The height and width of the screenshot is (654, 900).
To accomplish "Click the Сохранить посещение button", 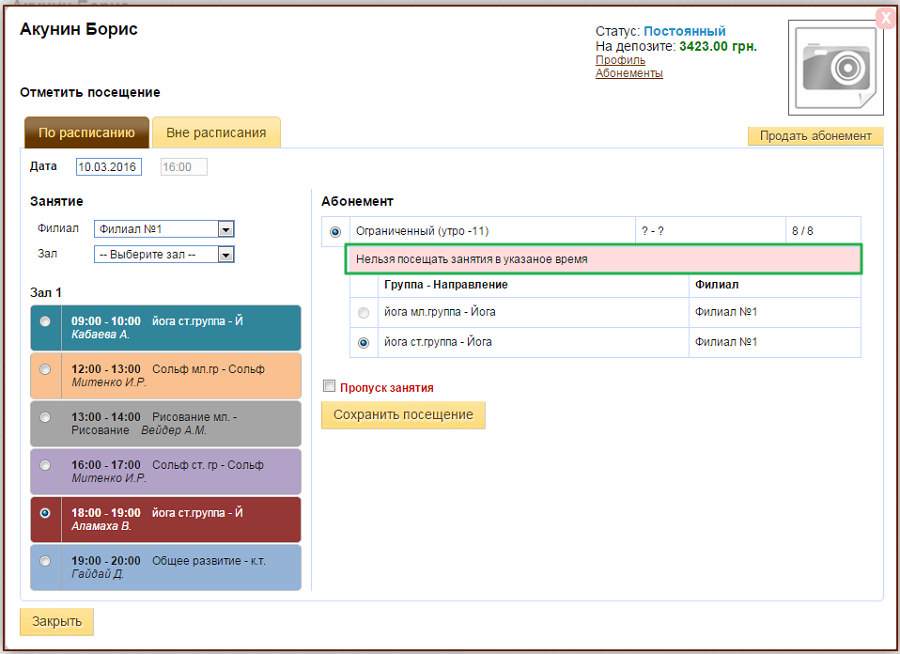I will click(404, 415).
